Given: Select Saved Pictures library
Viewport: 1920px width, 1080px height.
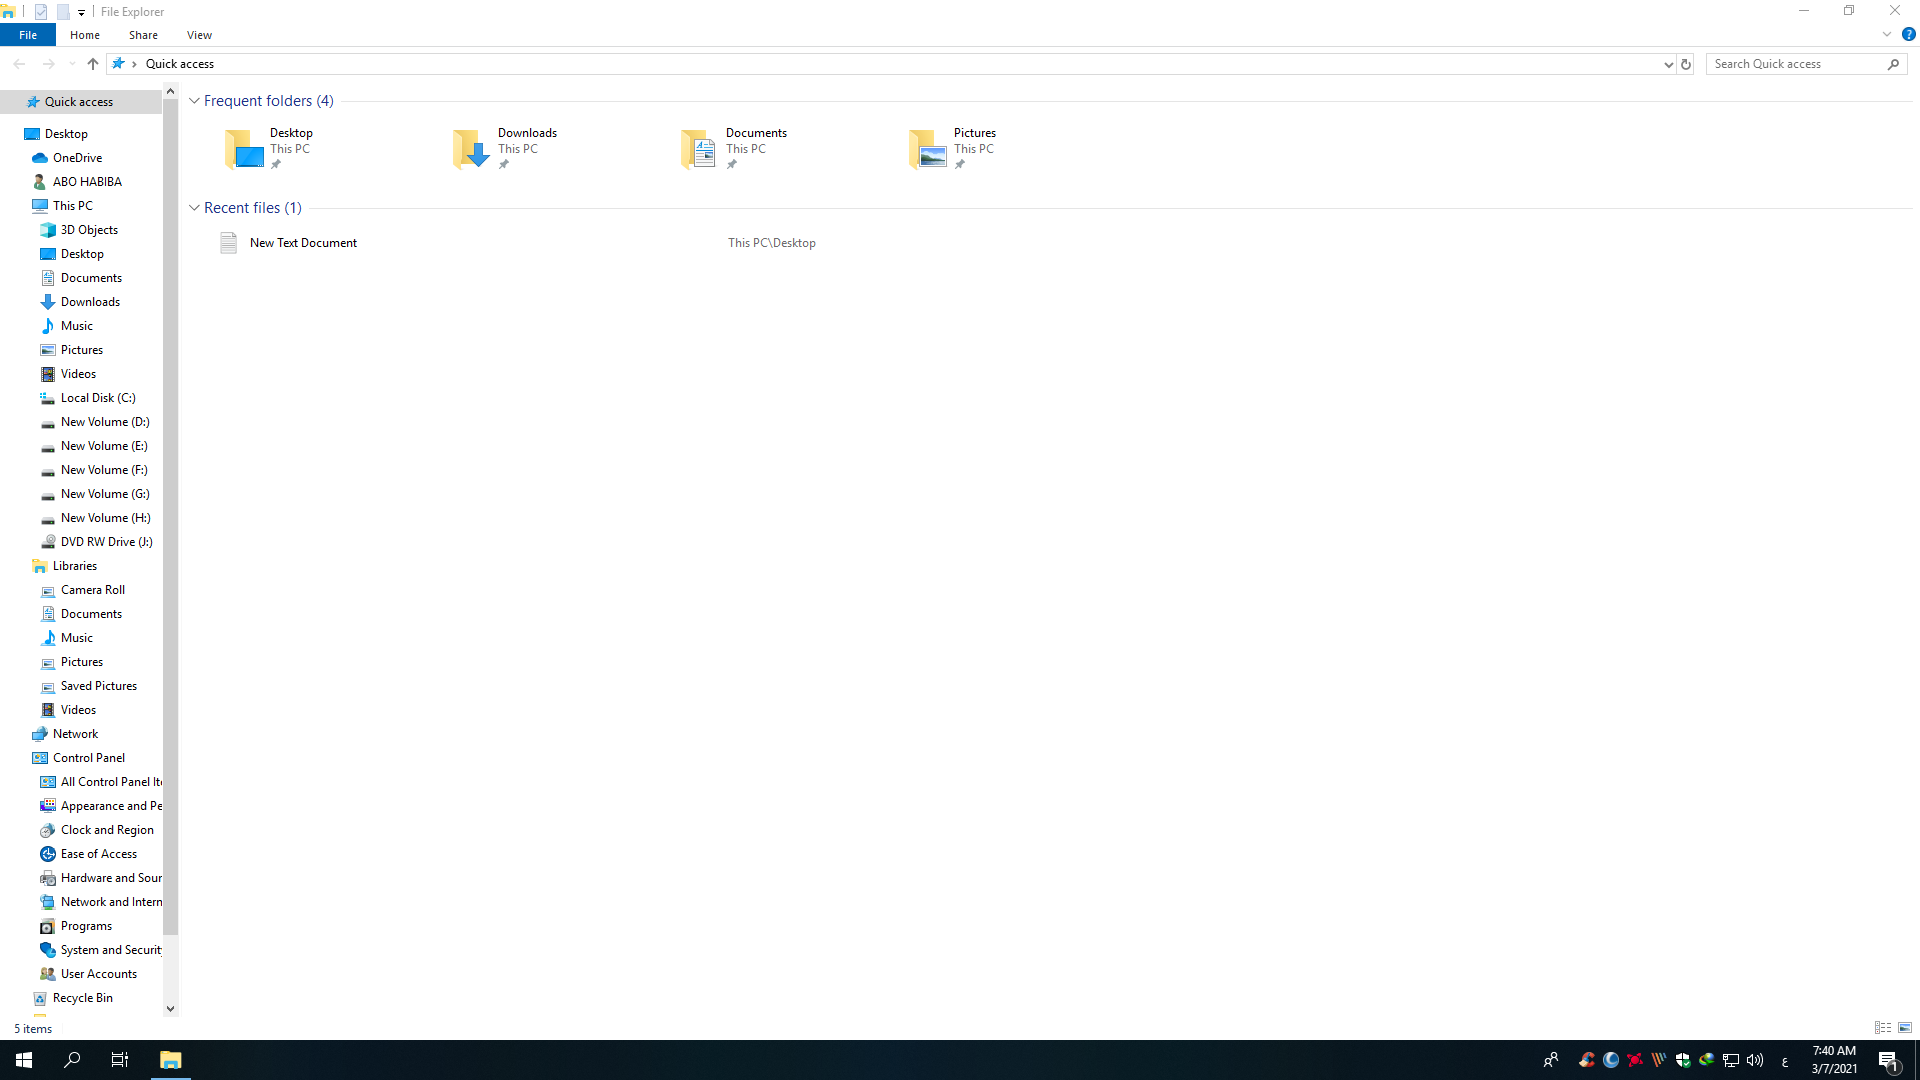Looking at the screenshot, I should pos(98,686).
